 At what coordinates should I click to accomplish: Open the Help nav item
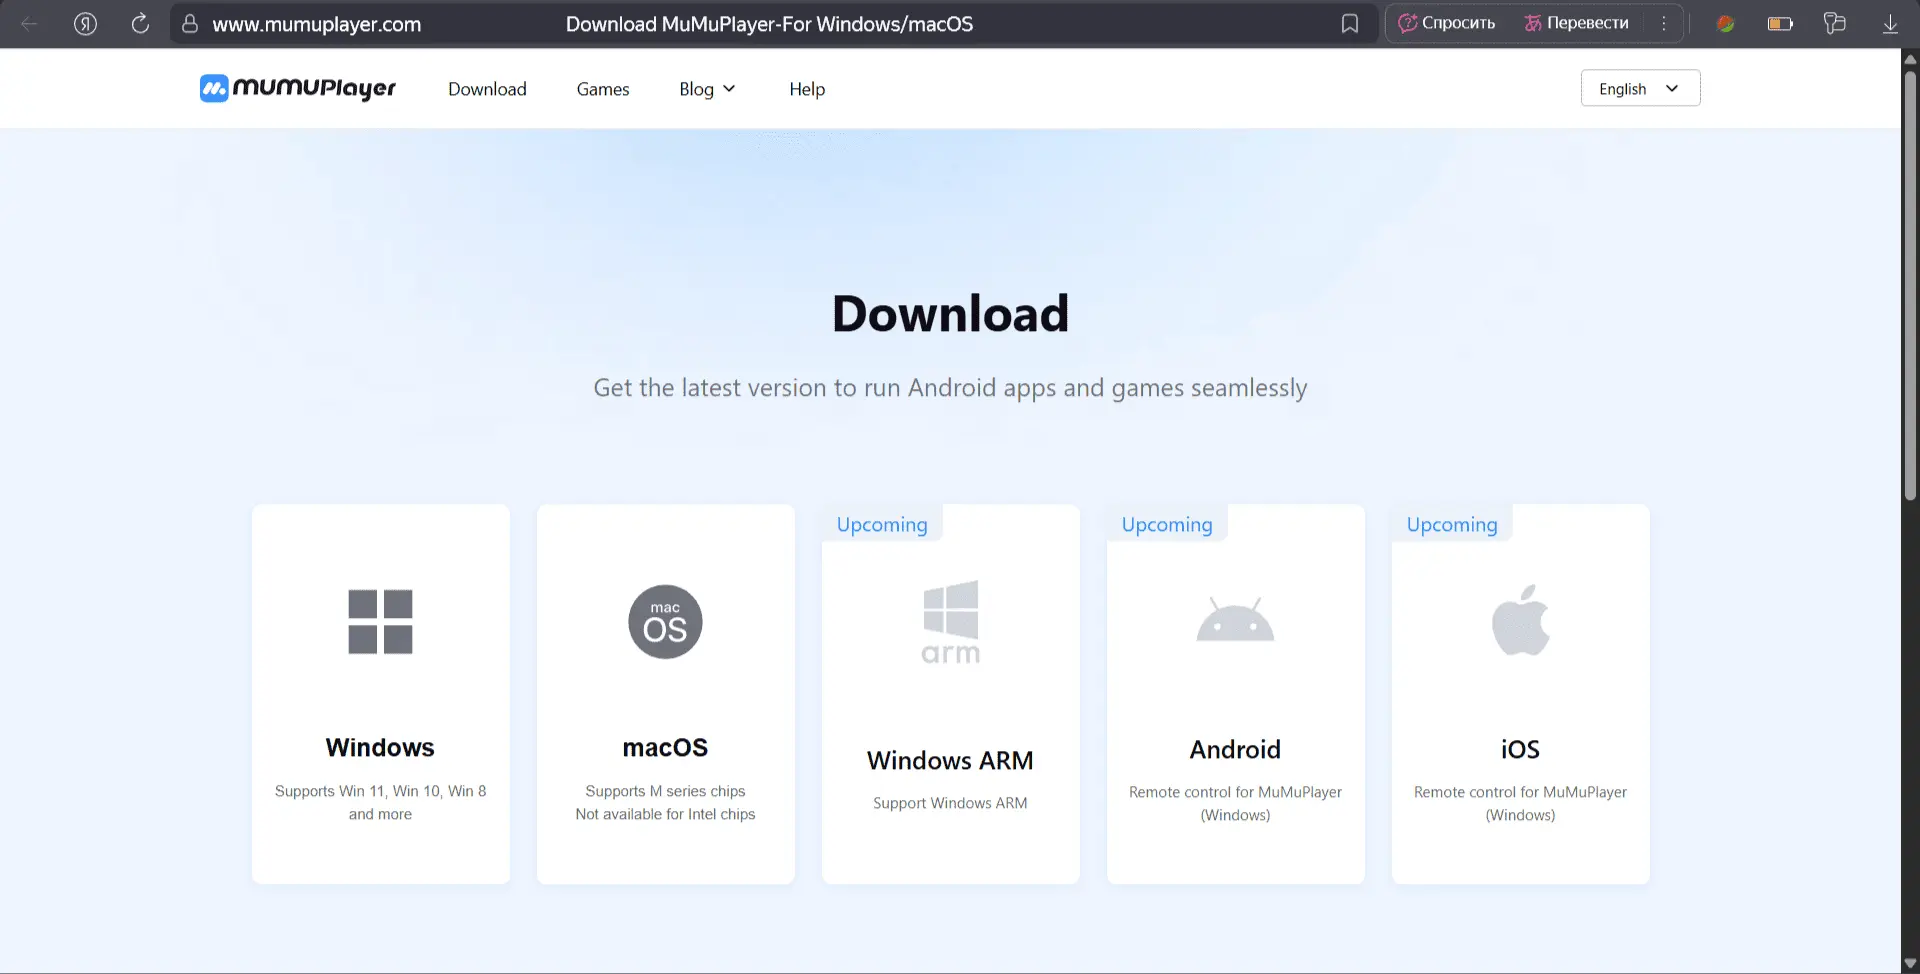tap(807, 89)
